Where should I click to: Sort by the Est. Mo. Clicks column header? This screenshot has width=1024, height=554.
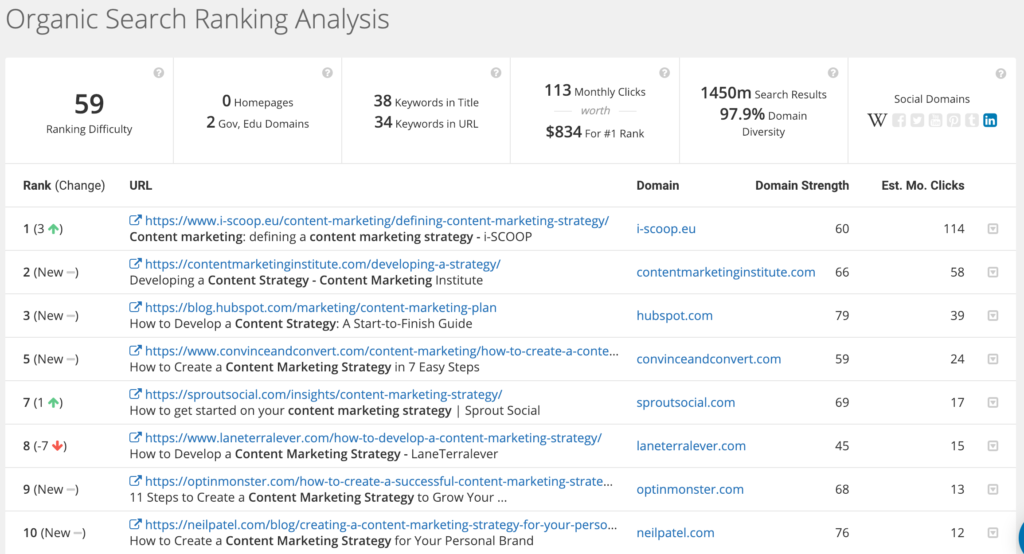click(923, 186)
